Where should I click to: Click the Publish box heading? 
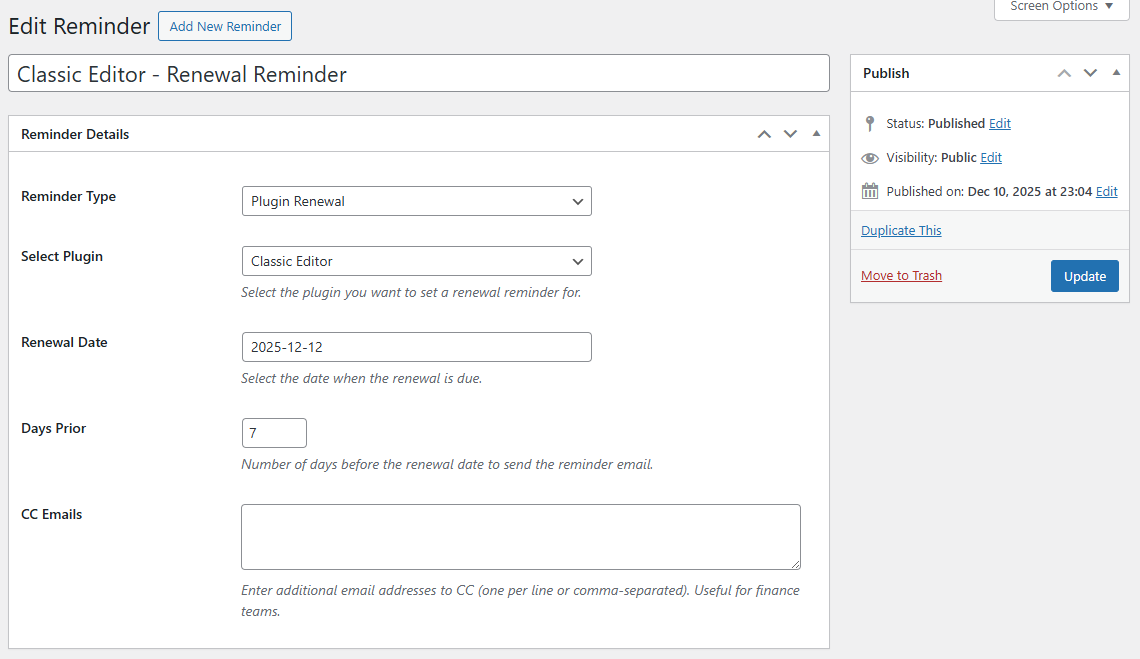click(x=886, y=73)
